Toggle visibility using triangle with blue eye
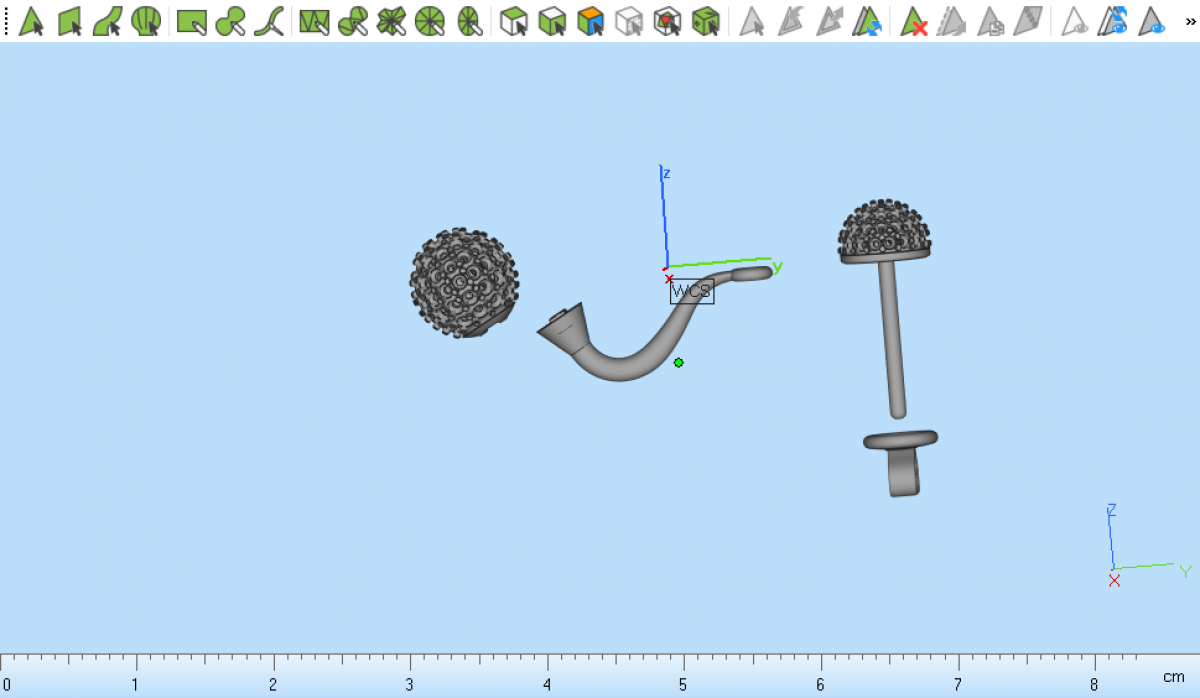This screenshot has width=1200, height=698. point(1152,20)
